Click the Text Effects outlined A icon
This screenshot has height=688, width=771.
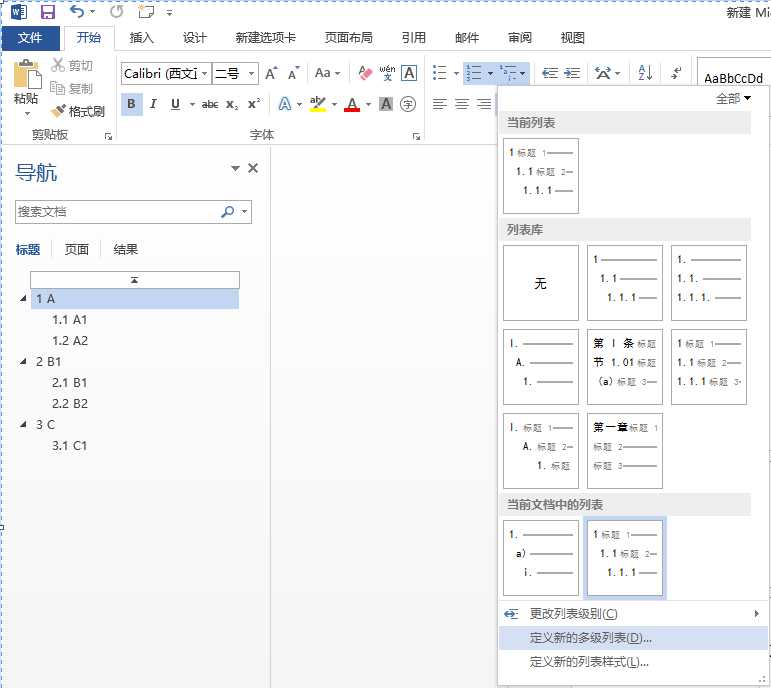coord(284,104)
